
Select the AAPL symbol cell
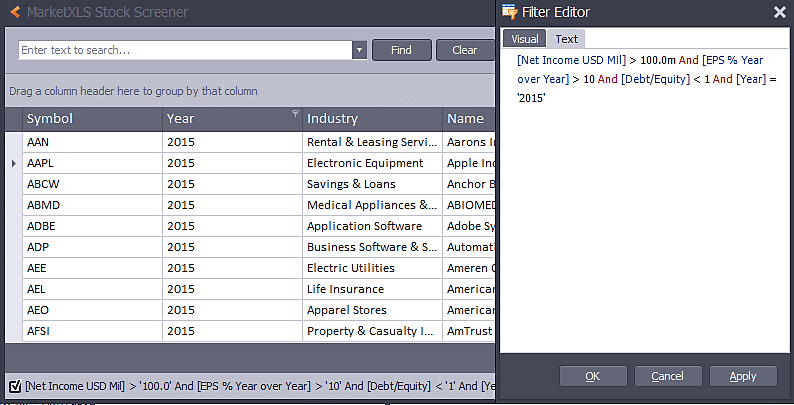[x=93, y=163]
